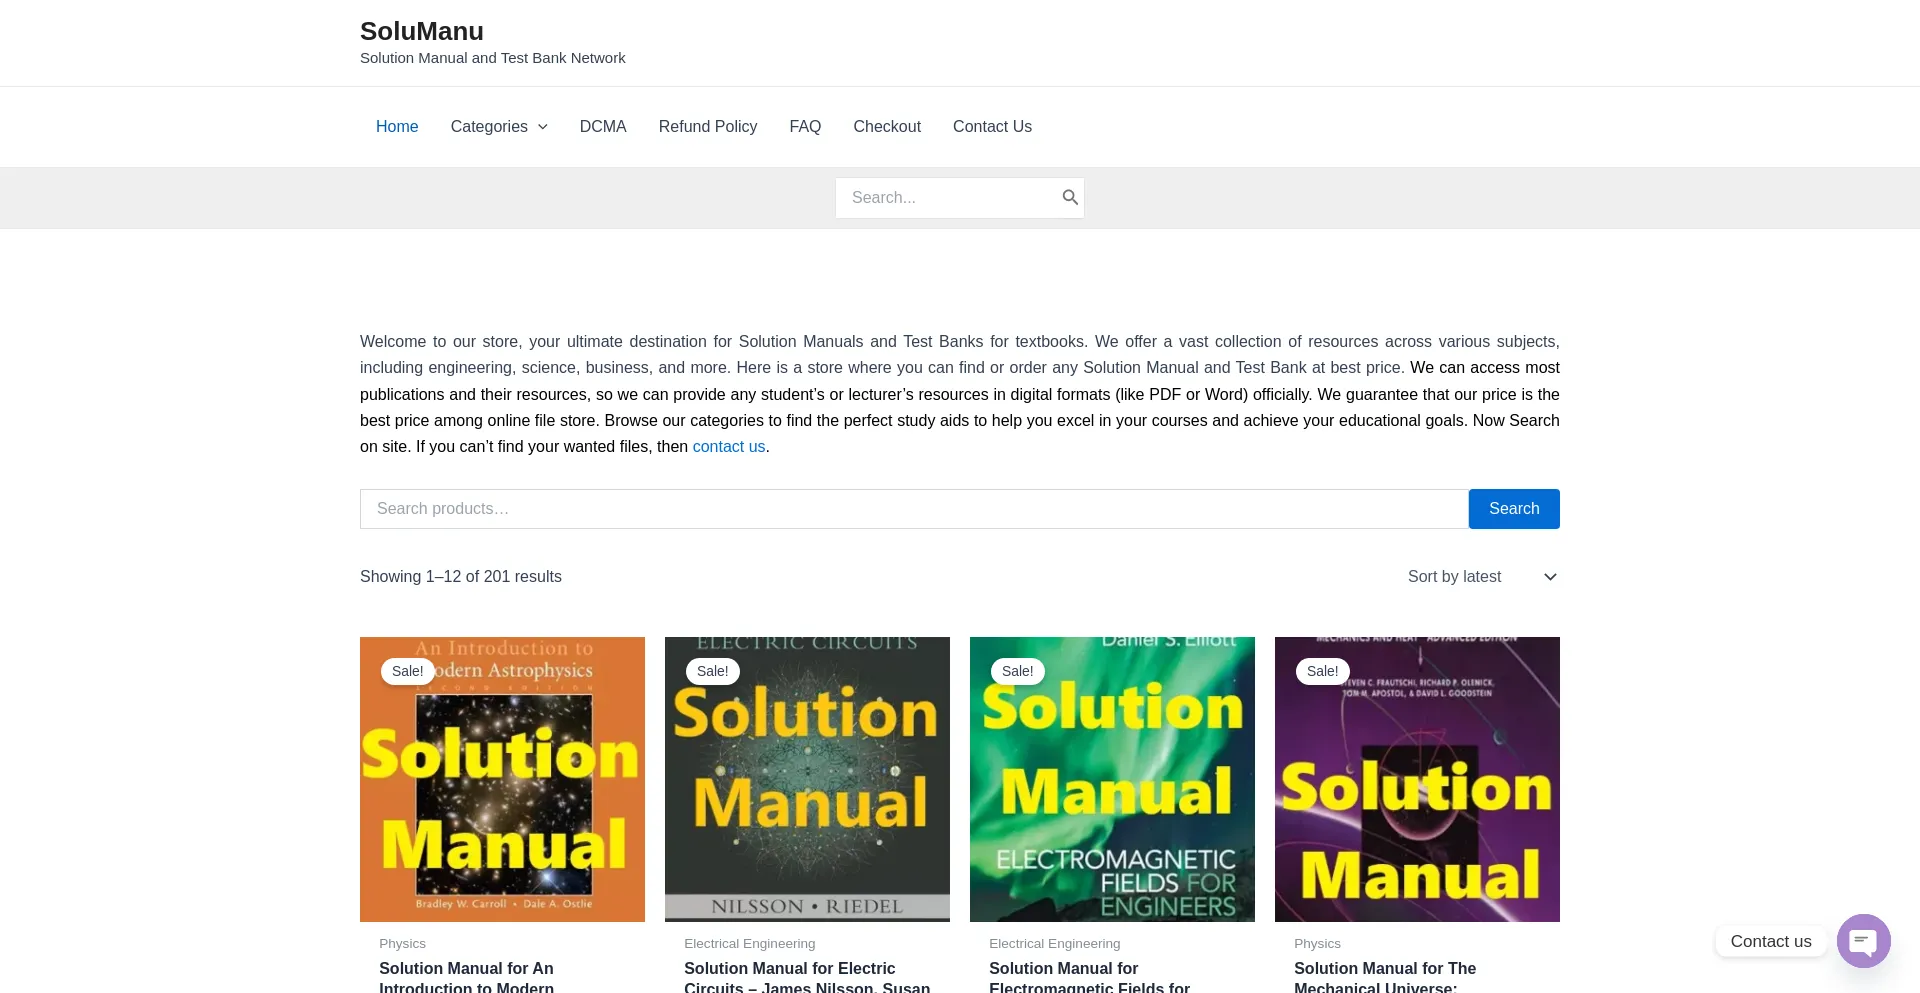Screen dimensions: 1920x993
Task: Click the top Search... text box
Action: click(950, 198)
